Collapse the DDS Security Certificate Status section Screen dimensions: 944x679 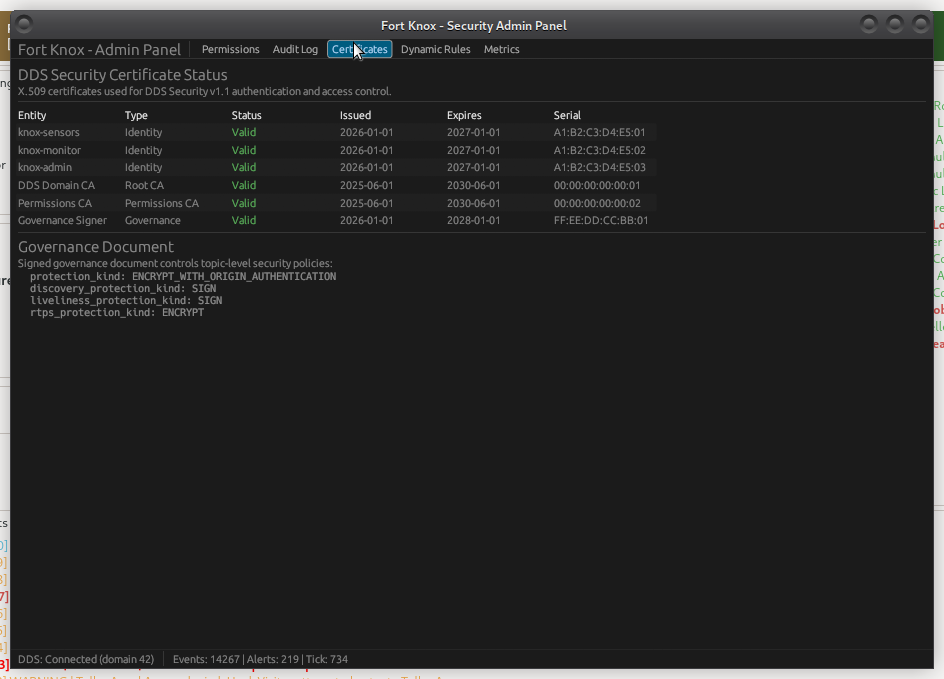click(x=122, y=74)
